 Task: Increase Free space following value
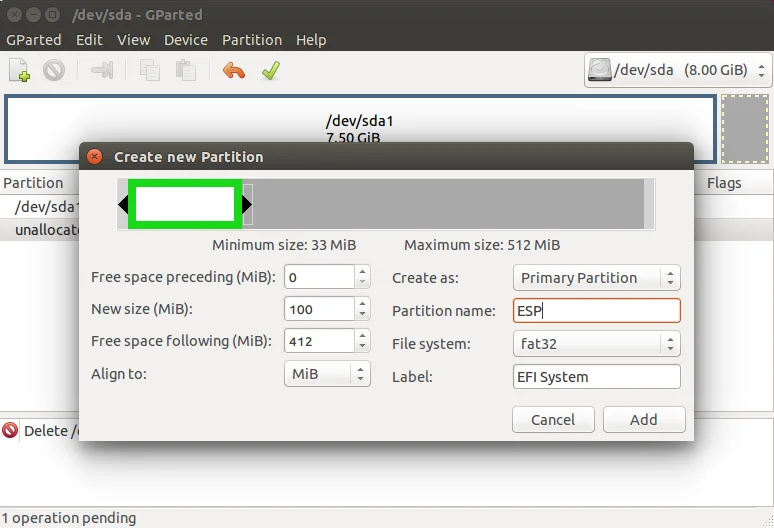[362, 336]
